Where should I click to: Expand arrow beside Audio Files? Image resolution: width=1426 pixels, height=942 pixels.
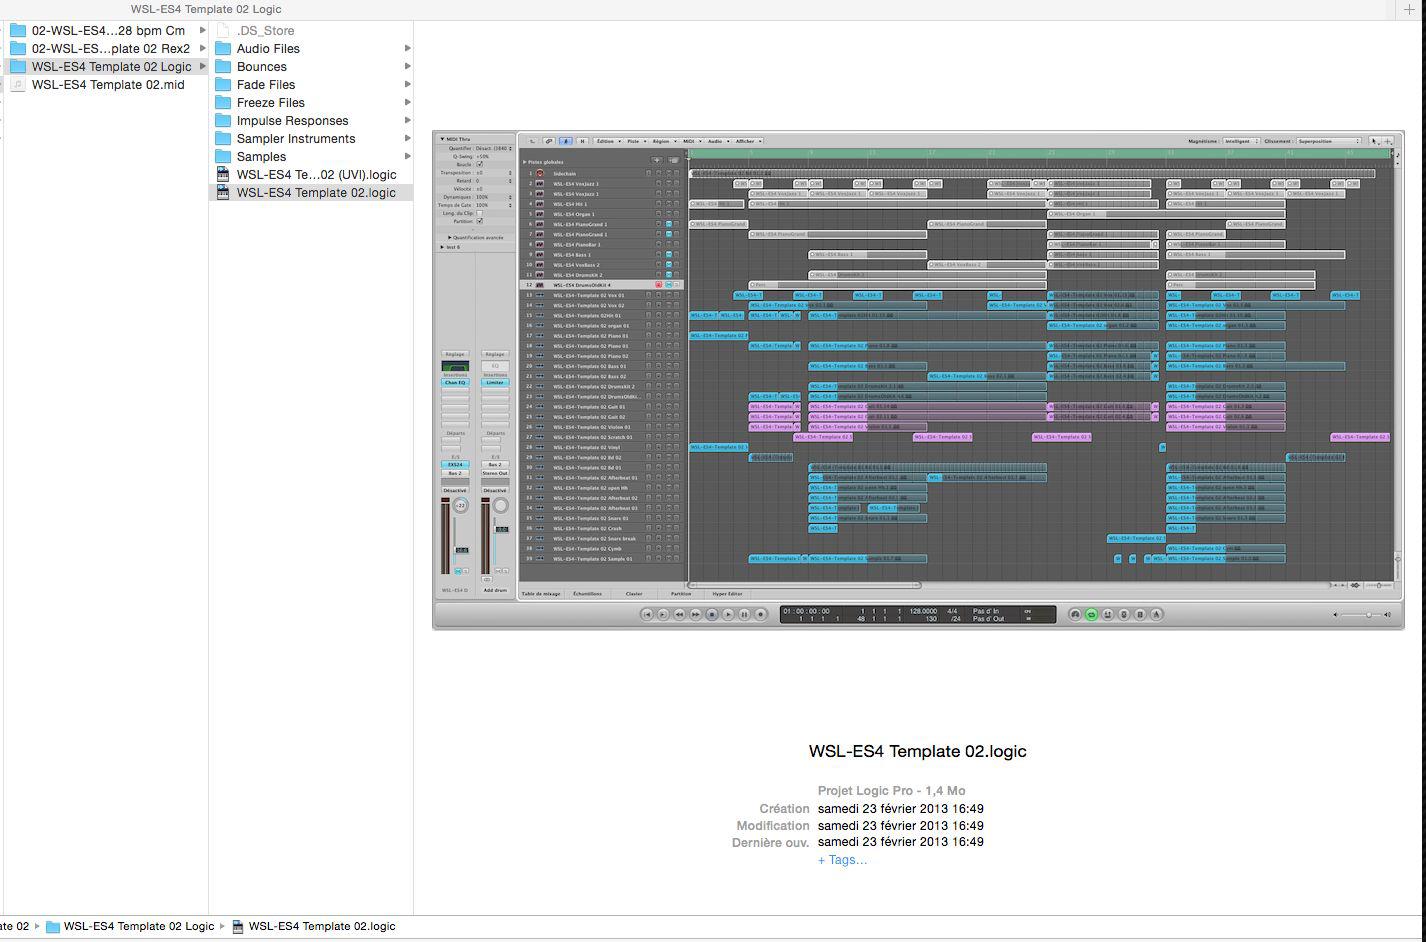(407, 48)
